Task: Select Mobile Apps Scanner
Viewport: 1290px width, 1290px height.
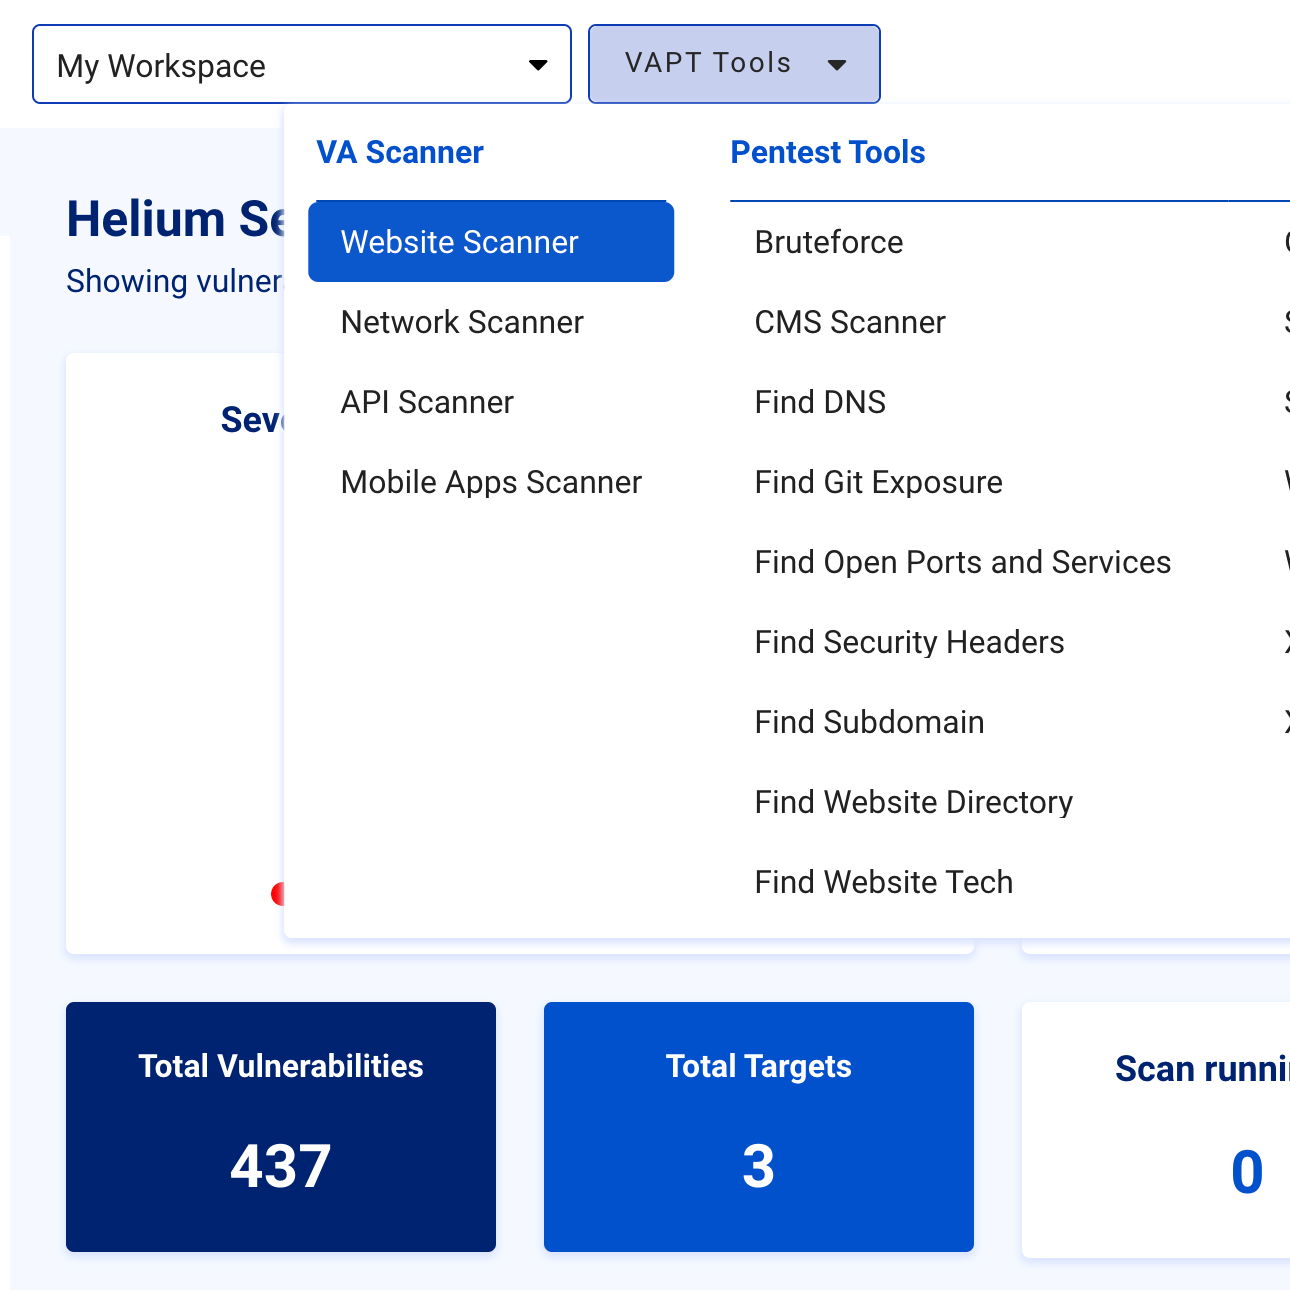Action: point(491,482)
